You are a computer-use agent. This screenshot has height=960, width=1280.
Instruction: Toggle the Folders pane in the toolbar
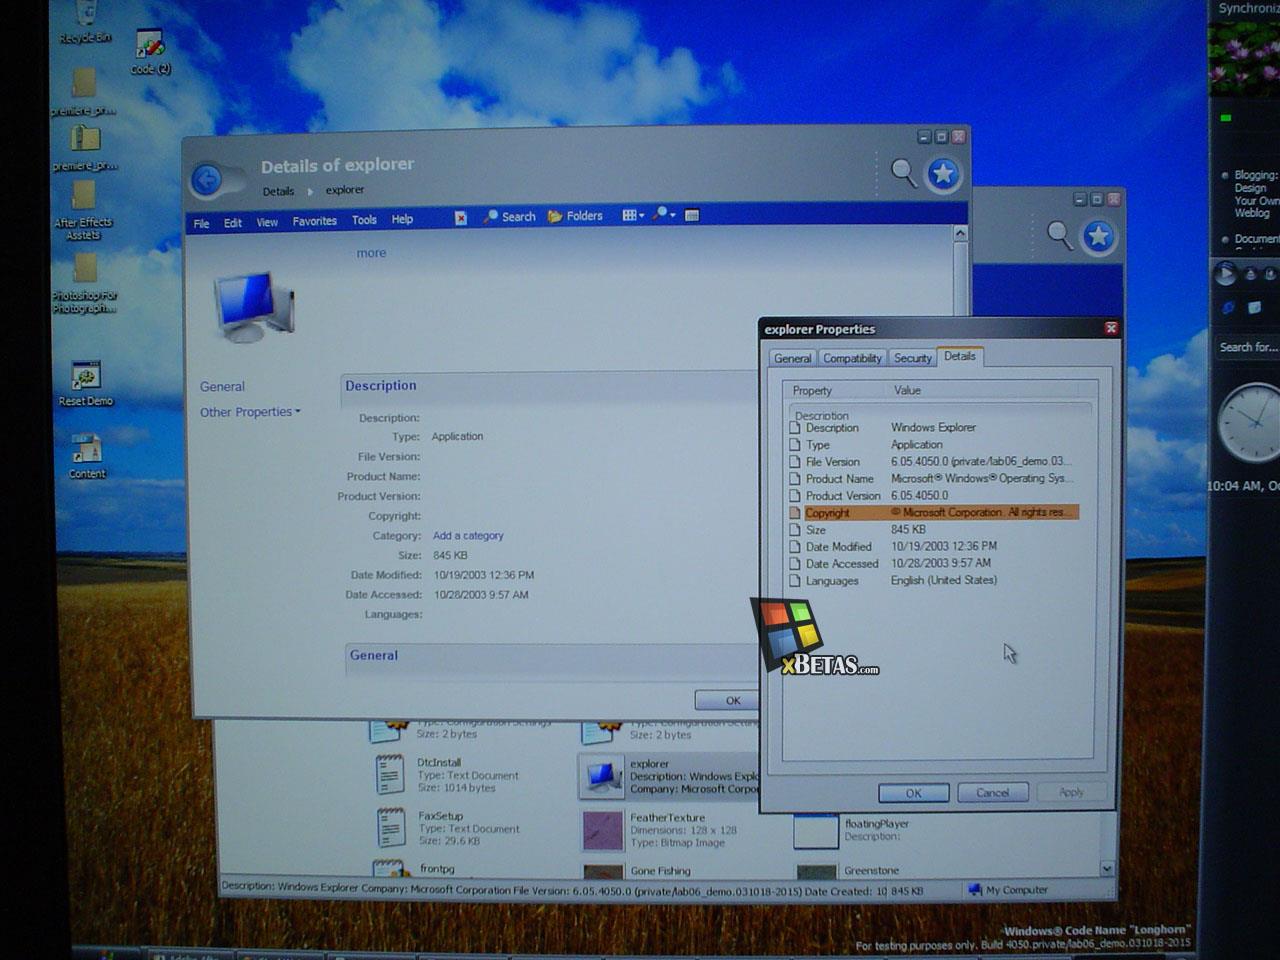[575, 216]
